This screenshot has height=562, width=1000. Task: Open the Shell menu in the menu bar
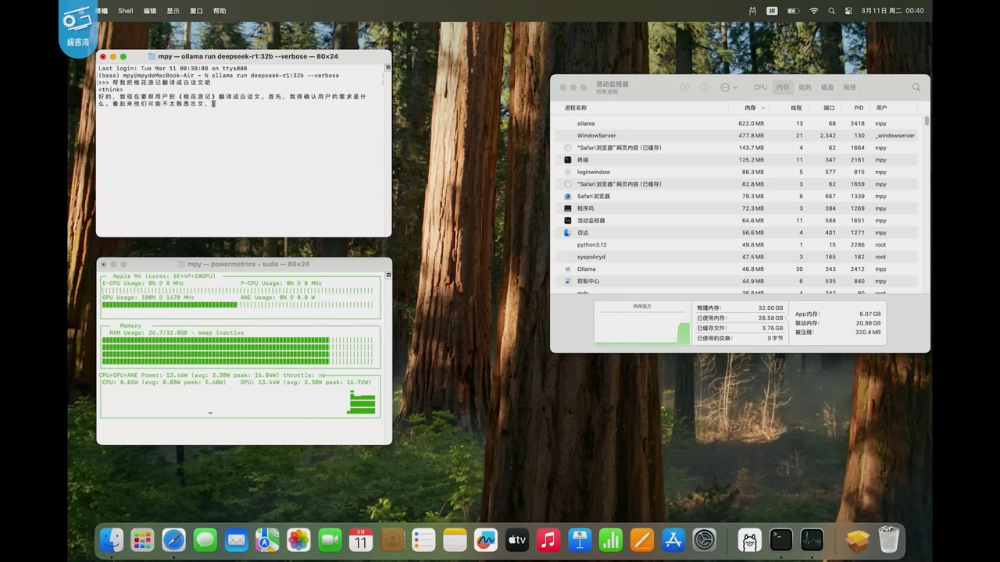click(125, 11)
